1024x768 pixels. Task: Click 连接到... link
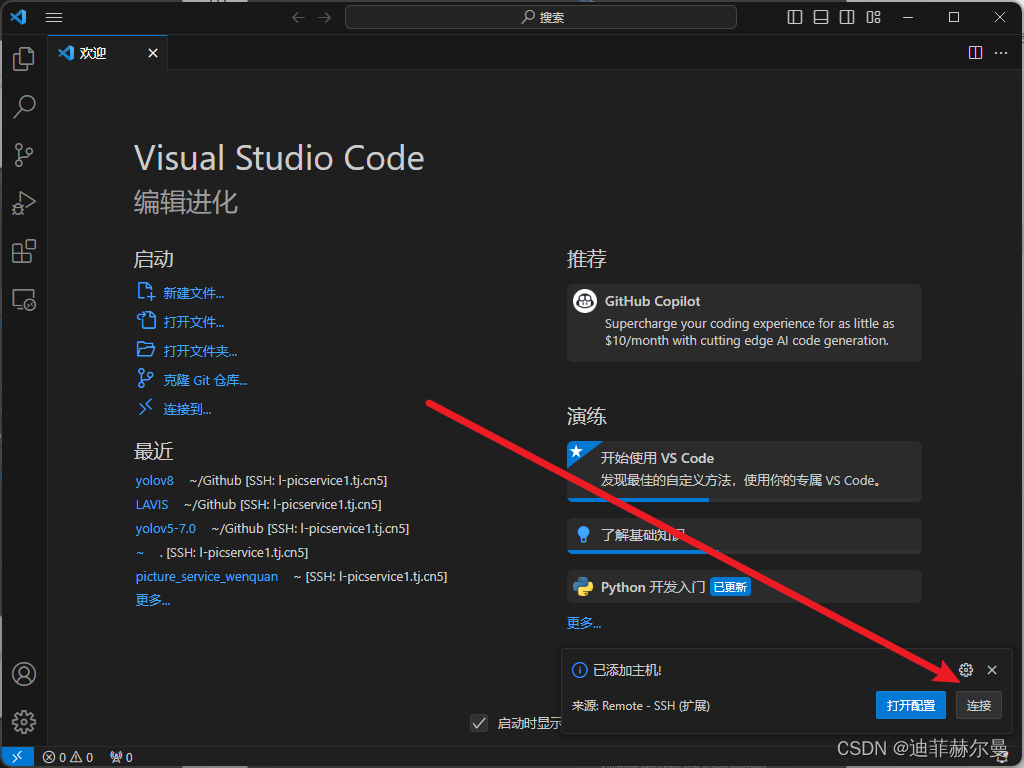tap(187, 409)
